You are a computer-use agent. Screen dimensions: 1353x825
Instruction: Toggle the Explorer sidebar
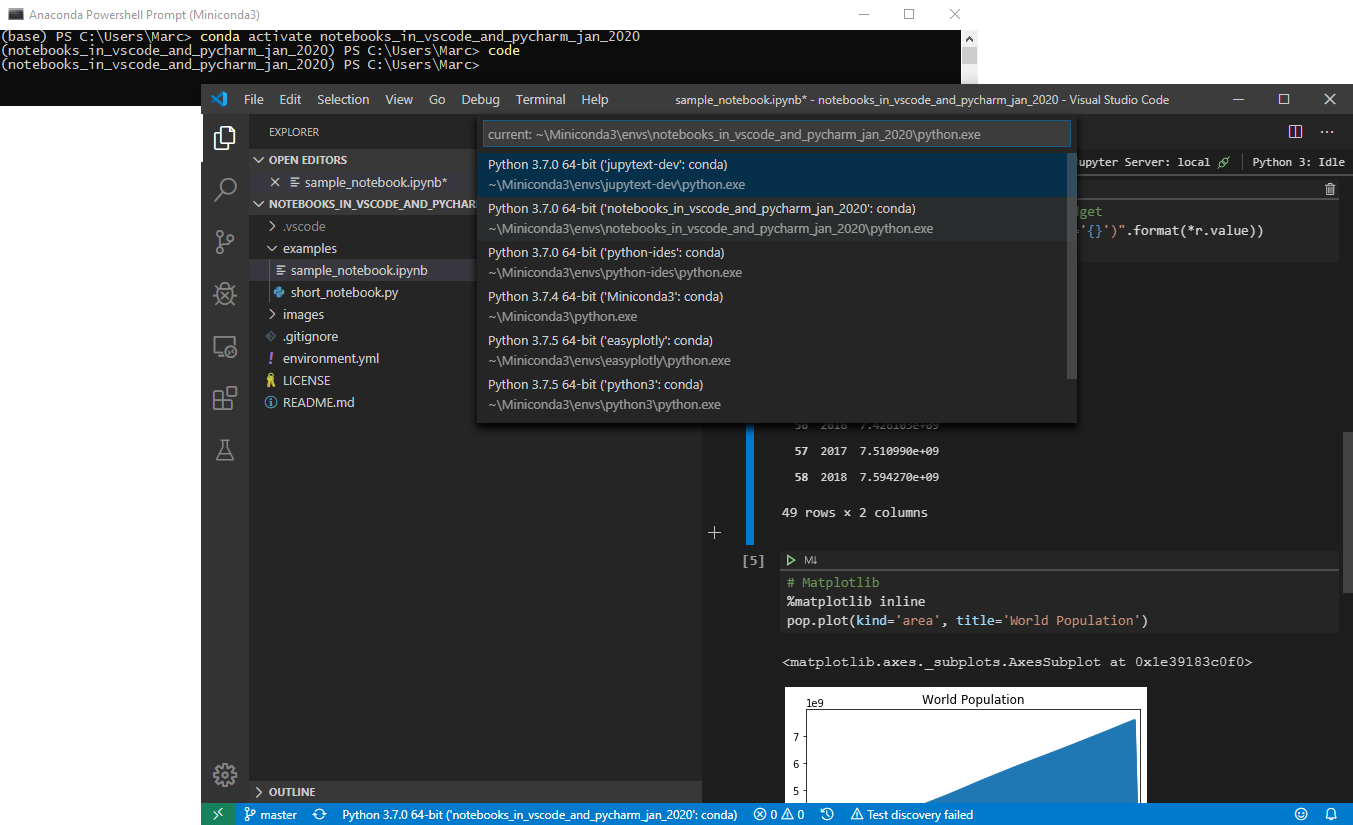pyautogui.click(x=224, y=138)
